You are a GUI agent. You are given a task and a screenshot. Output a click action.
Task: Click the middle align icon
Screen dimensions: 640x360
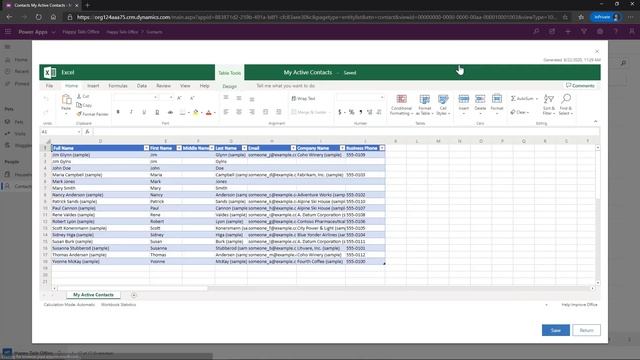pyautogui.click(x=239, y=98)
